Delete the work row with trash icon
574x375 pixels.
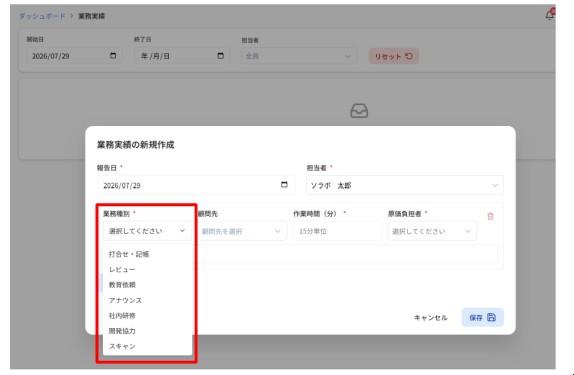491,216
